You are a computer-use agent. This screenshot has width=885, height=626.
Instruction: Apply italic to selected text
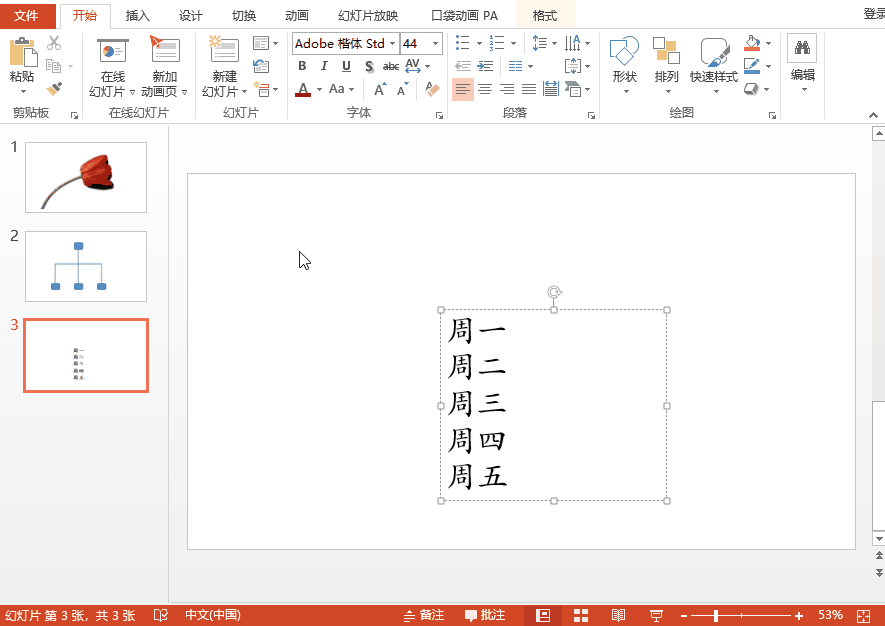point(323,65)
